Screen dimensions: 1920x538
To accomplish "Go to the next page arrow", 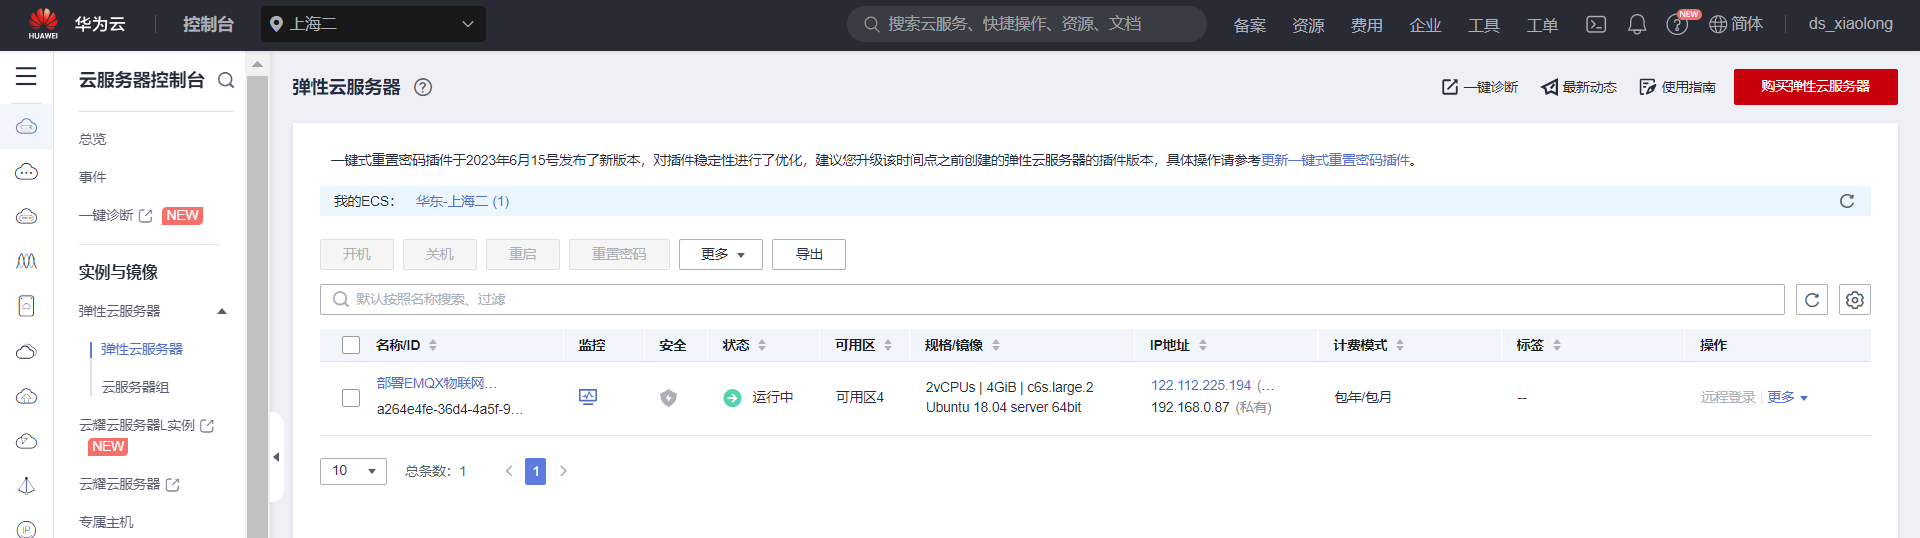I will pos(563,471).
